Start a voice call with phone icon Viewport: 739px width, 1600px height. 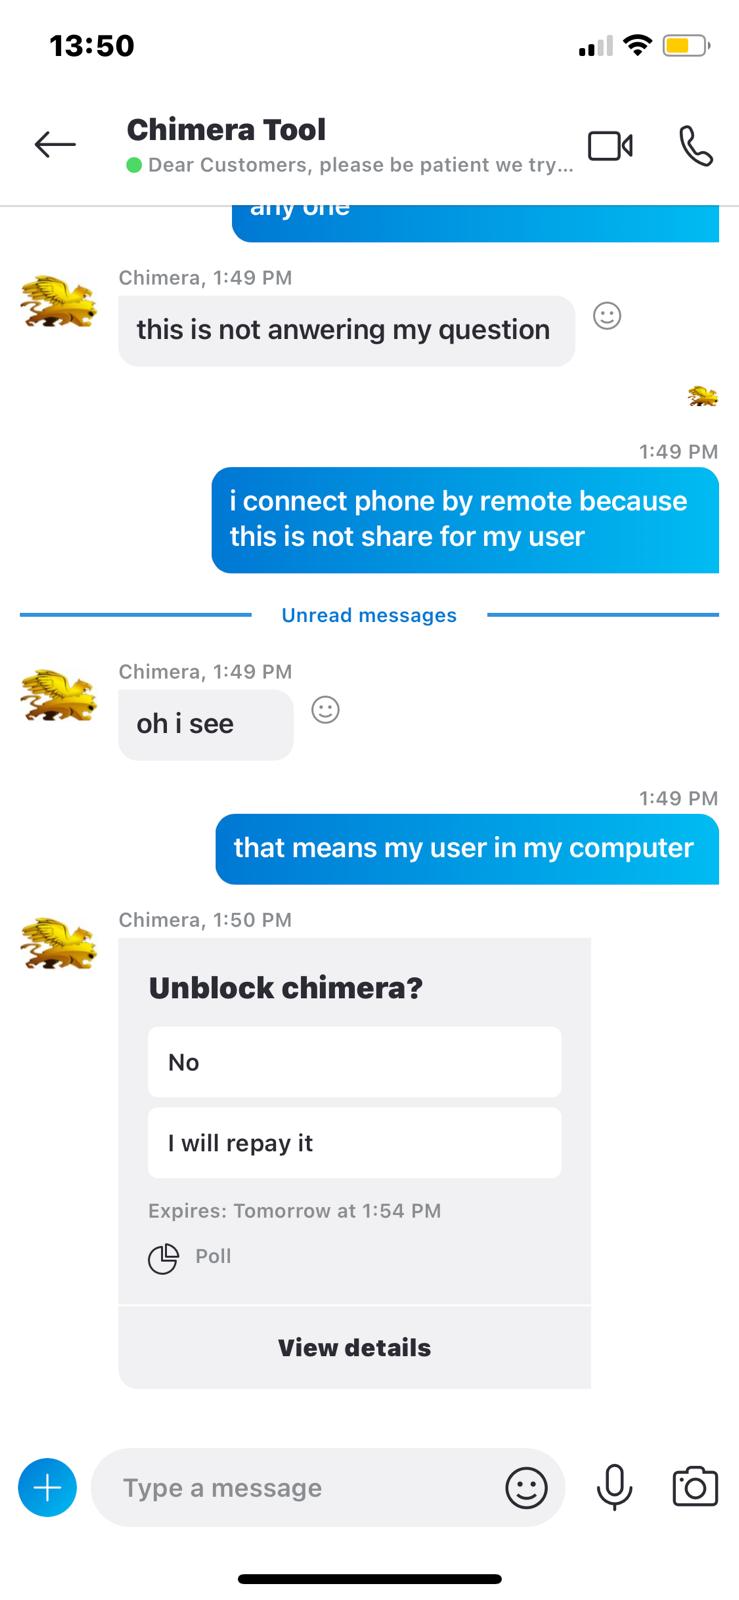pyautogui.click(x=696, y=146)
